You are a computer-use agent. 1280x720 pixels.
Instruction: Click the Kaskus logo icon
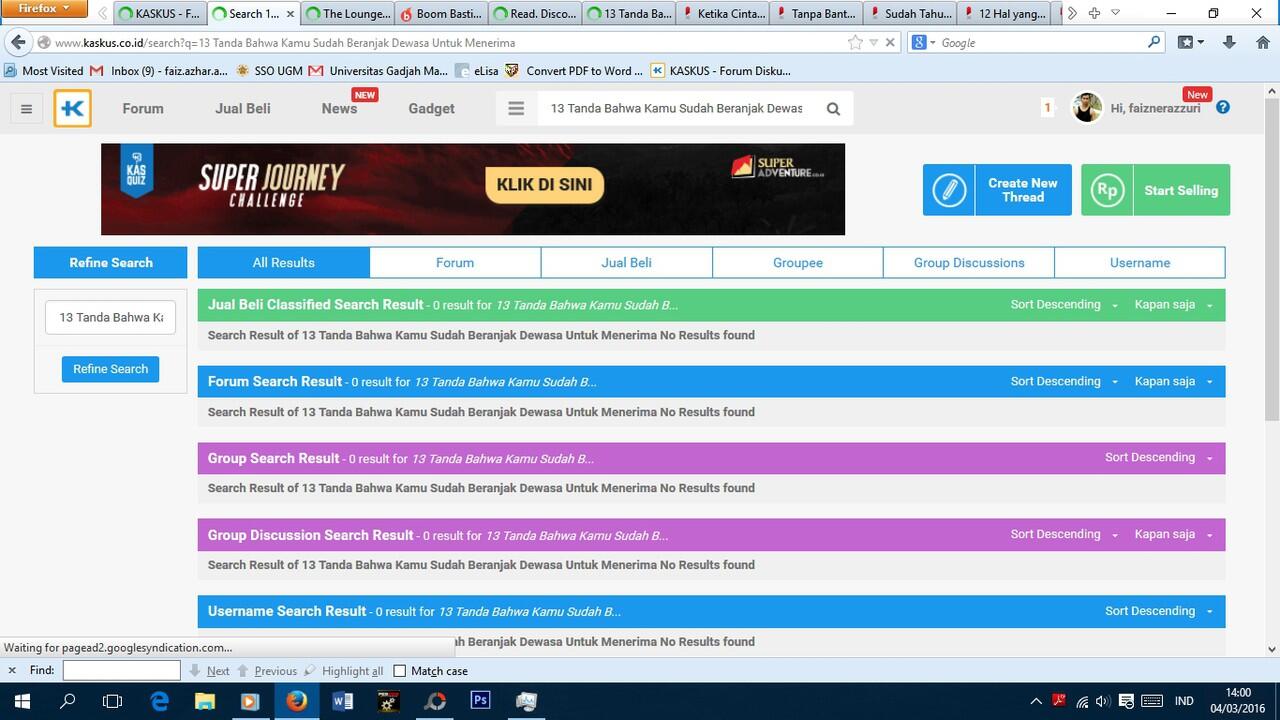72,109
